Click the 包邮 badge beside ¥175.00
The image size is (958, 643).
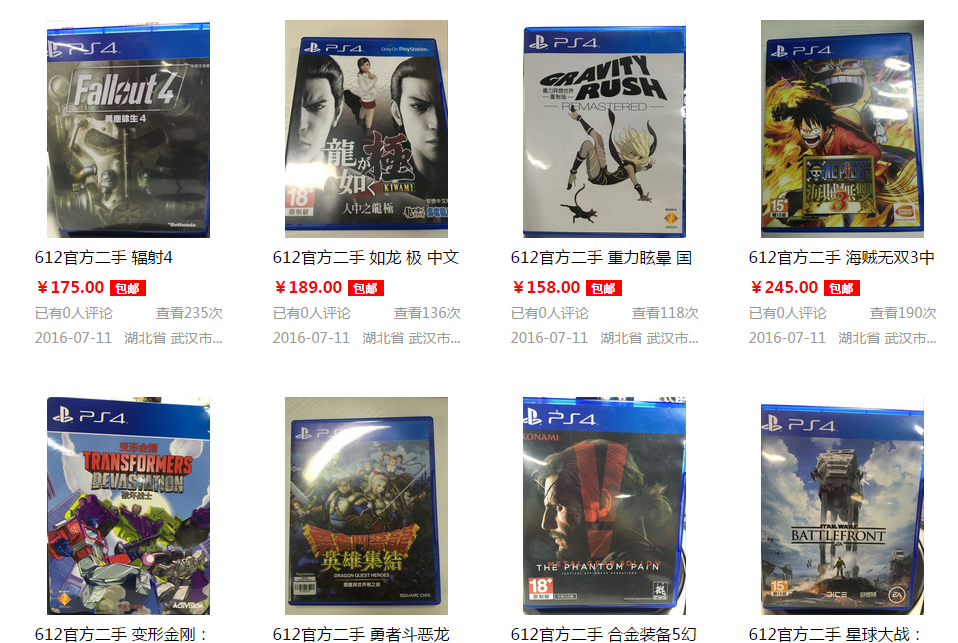click(128, 288)
